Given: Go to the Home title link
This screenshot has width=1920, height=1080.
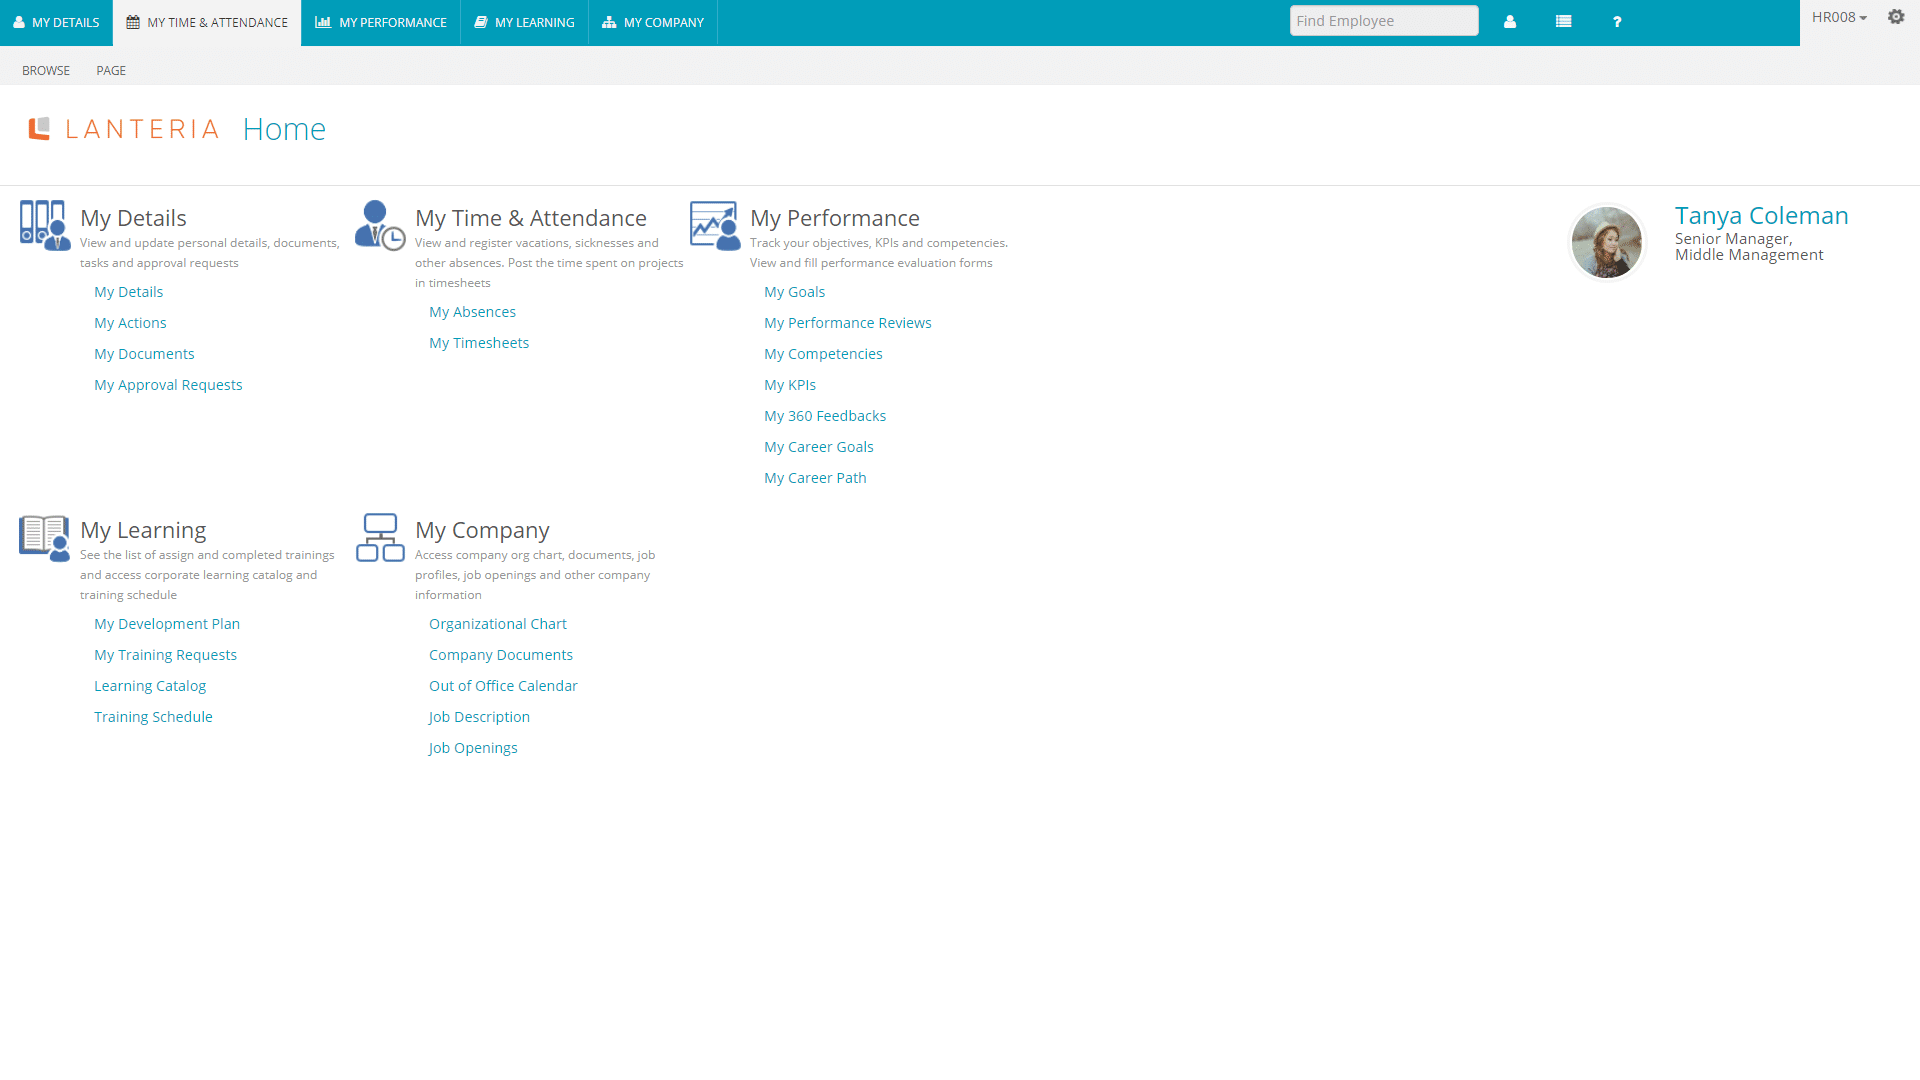Looking at the screenshot, I should (x=284, y=129).
